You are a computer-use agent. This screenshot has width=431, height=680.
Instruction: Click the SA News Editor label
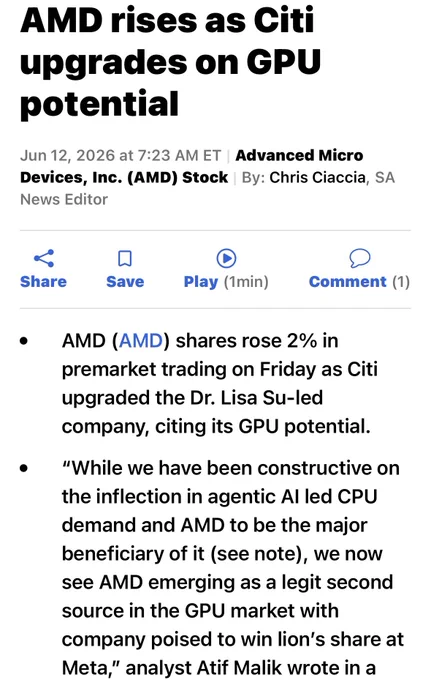coord(207,188)
